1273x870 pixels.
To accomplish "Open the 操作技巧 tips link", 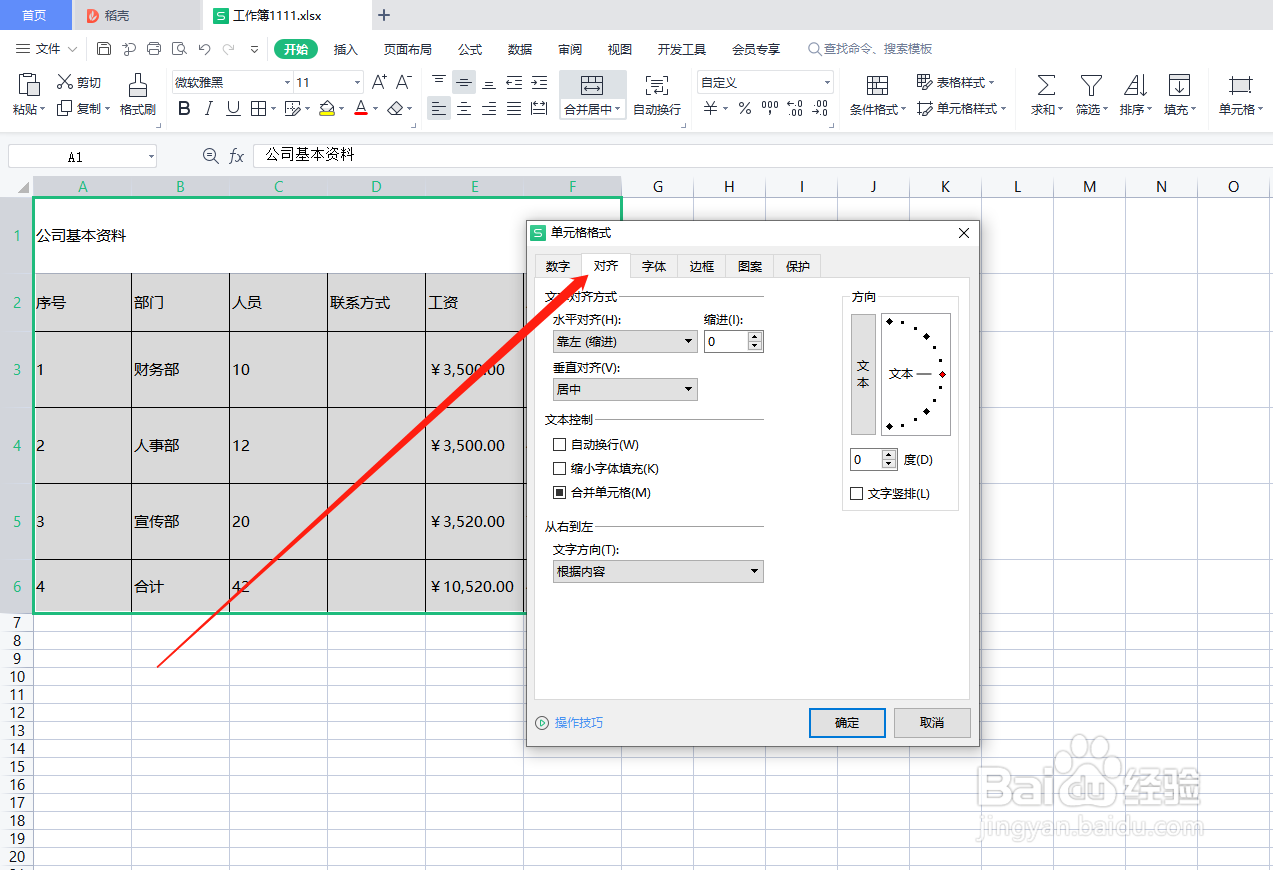I will (577, 722).
